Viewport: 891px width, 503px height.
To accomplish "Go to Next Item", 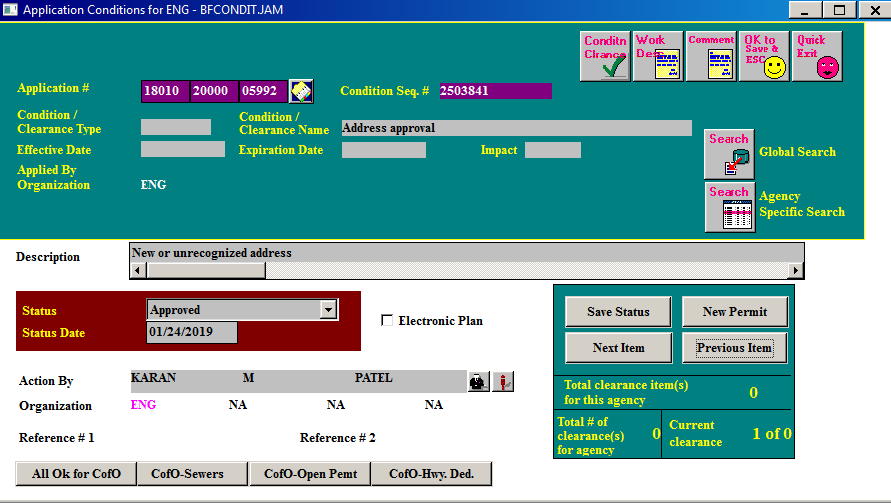I will coord(618,348).
